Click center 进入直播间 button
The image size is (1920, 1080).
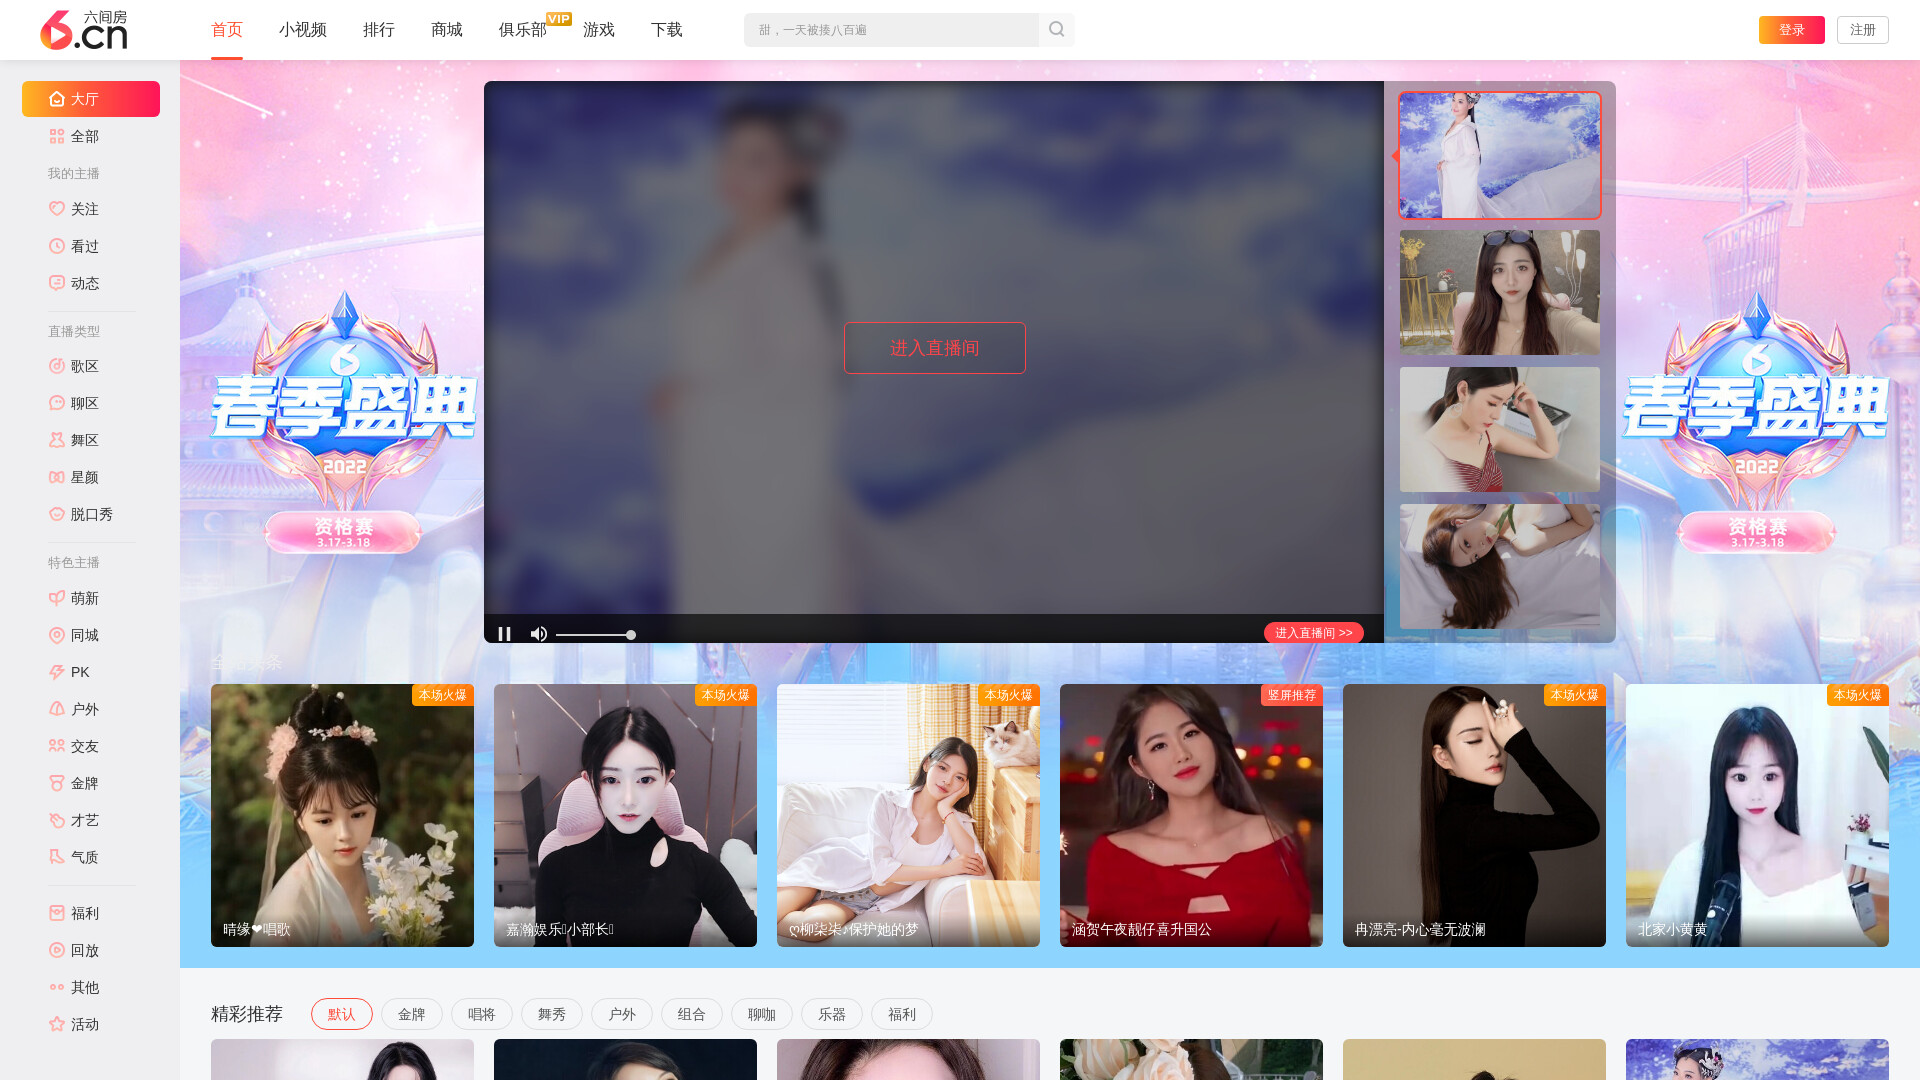coord(935,348)
